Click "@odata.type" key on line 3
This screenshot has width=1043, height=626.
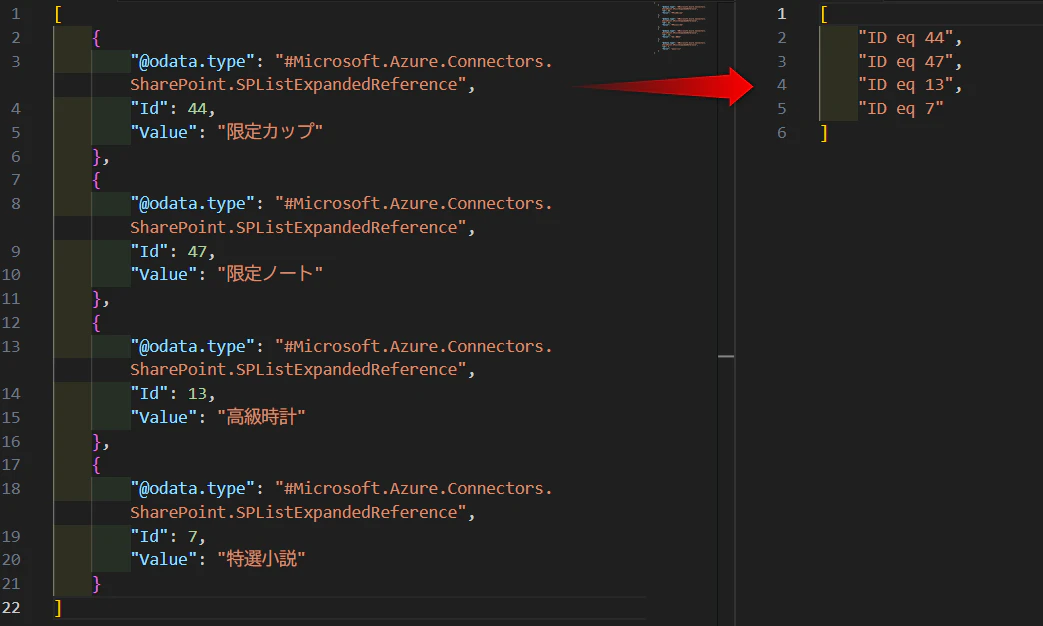tap(193, 61)
